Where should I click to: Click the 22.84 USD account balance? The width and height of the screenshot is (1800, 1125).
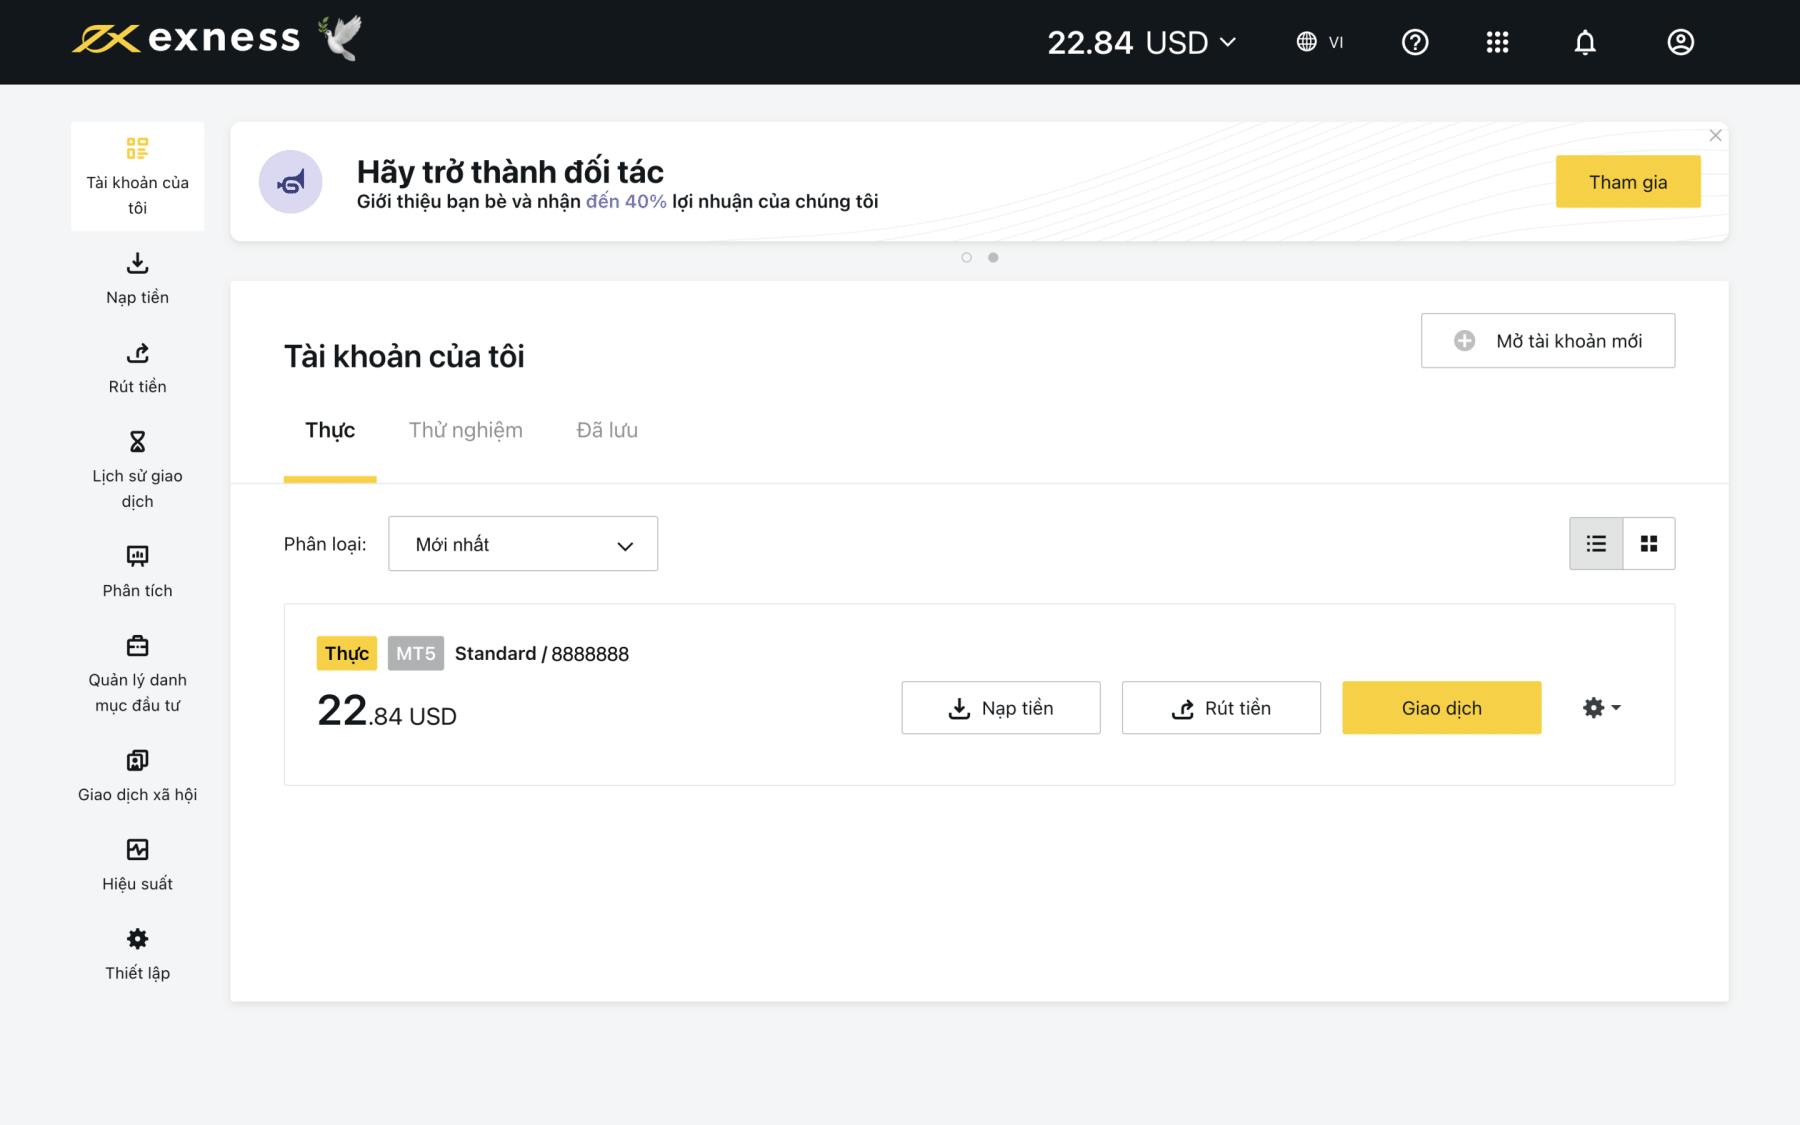387,711
